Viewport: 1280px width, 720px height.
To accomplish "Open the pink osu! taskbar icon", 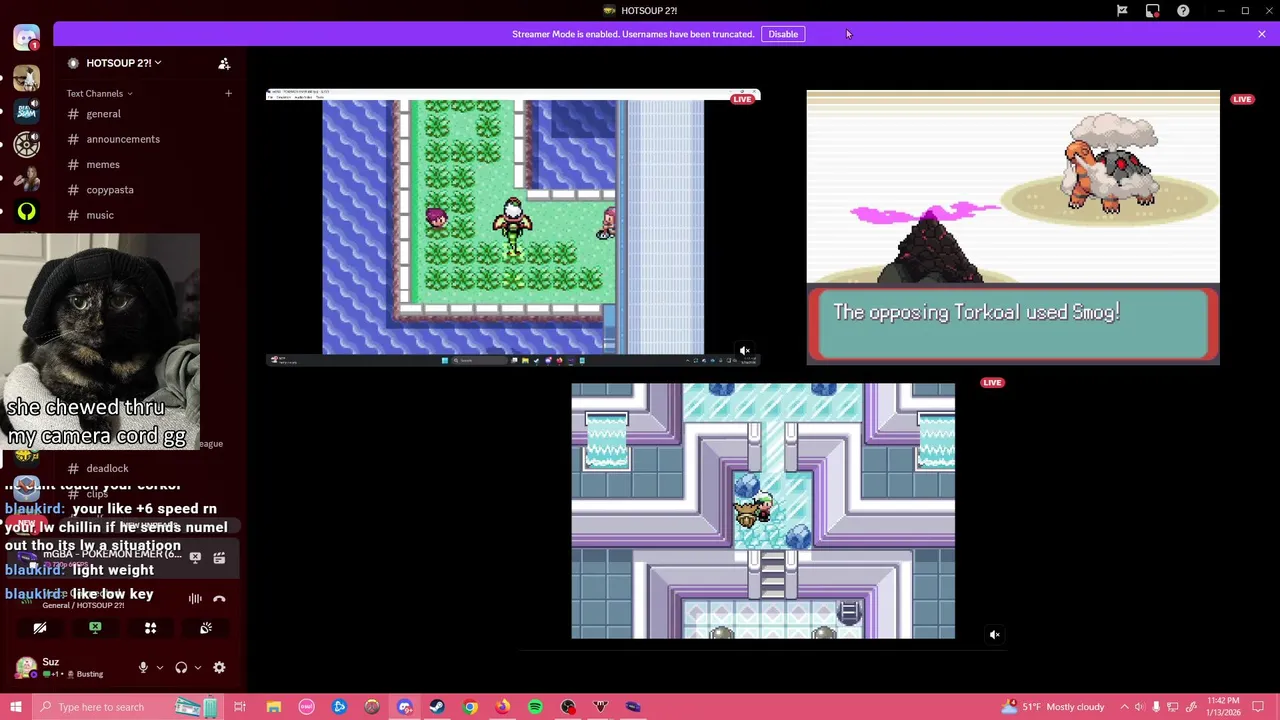I will (x=306, y=707).
